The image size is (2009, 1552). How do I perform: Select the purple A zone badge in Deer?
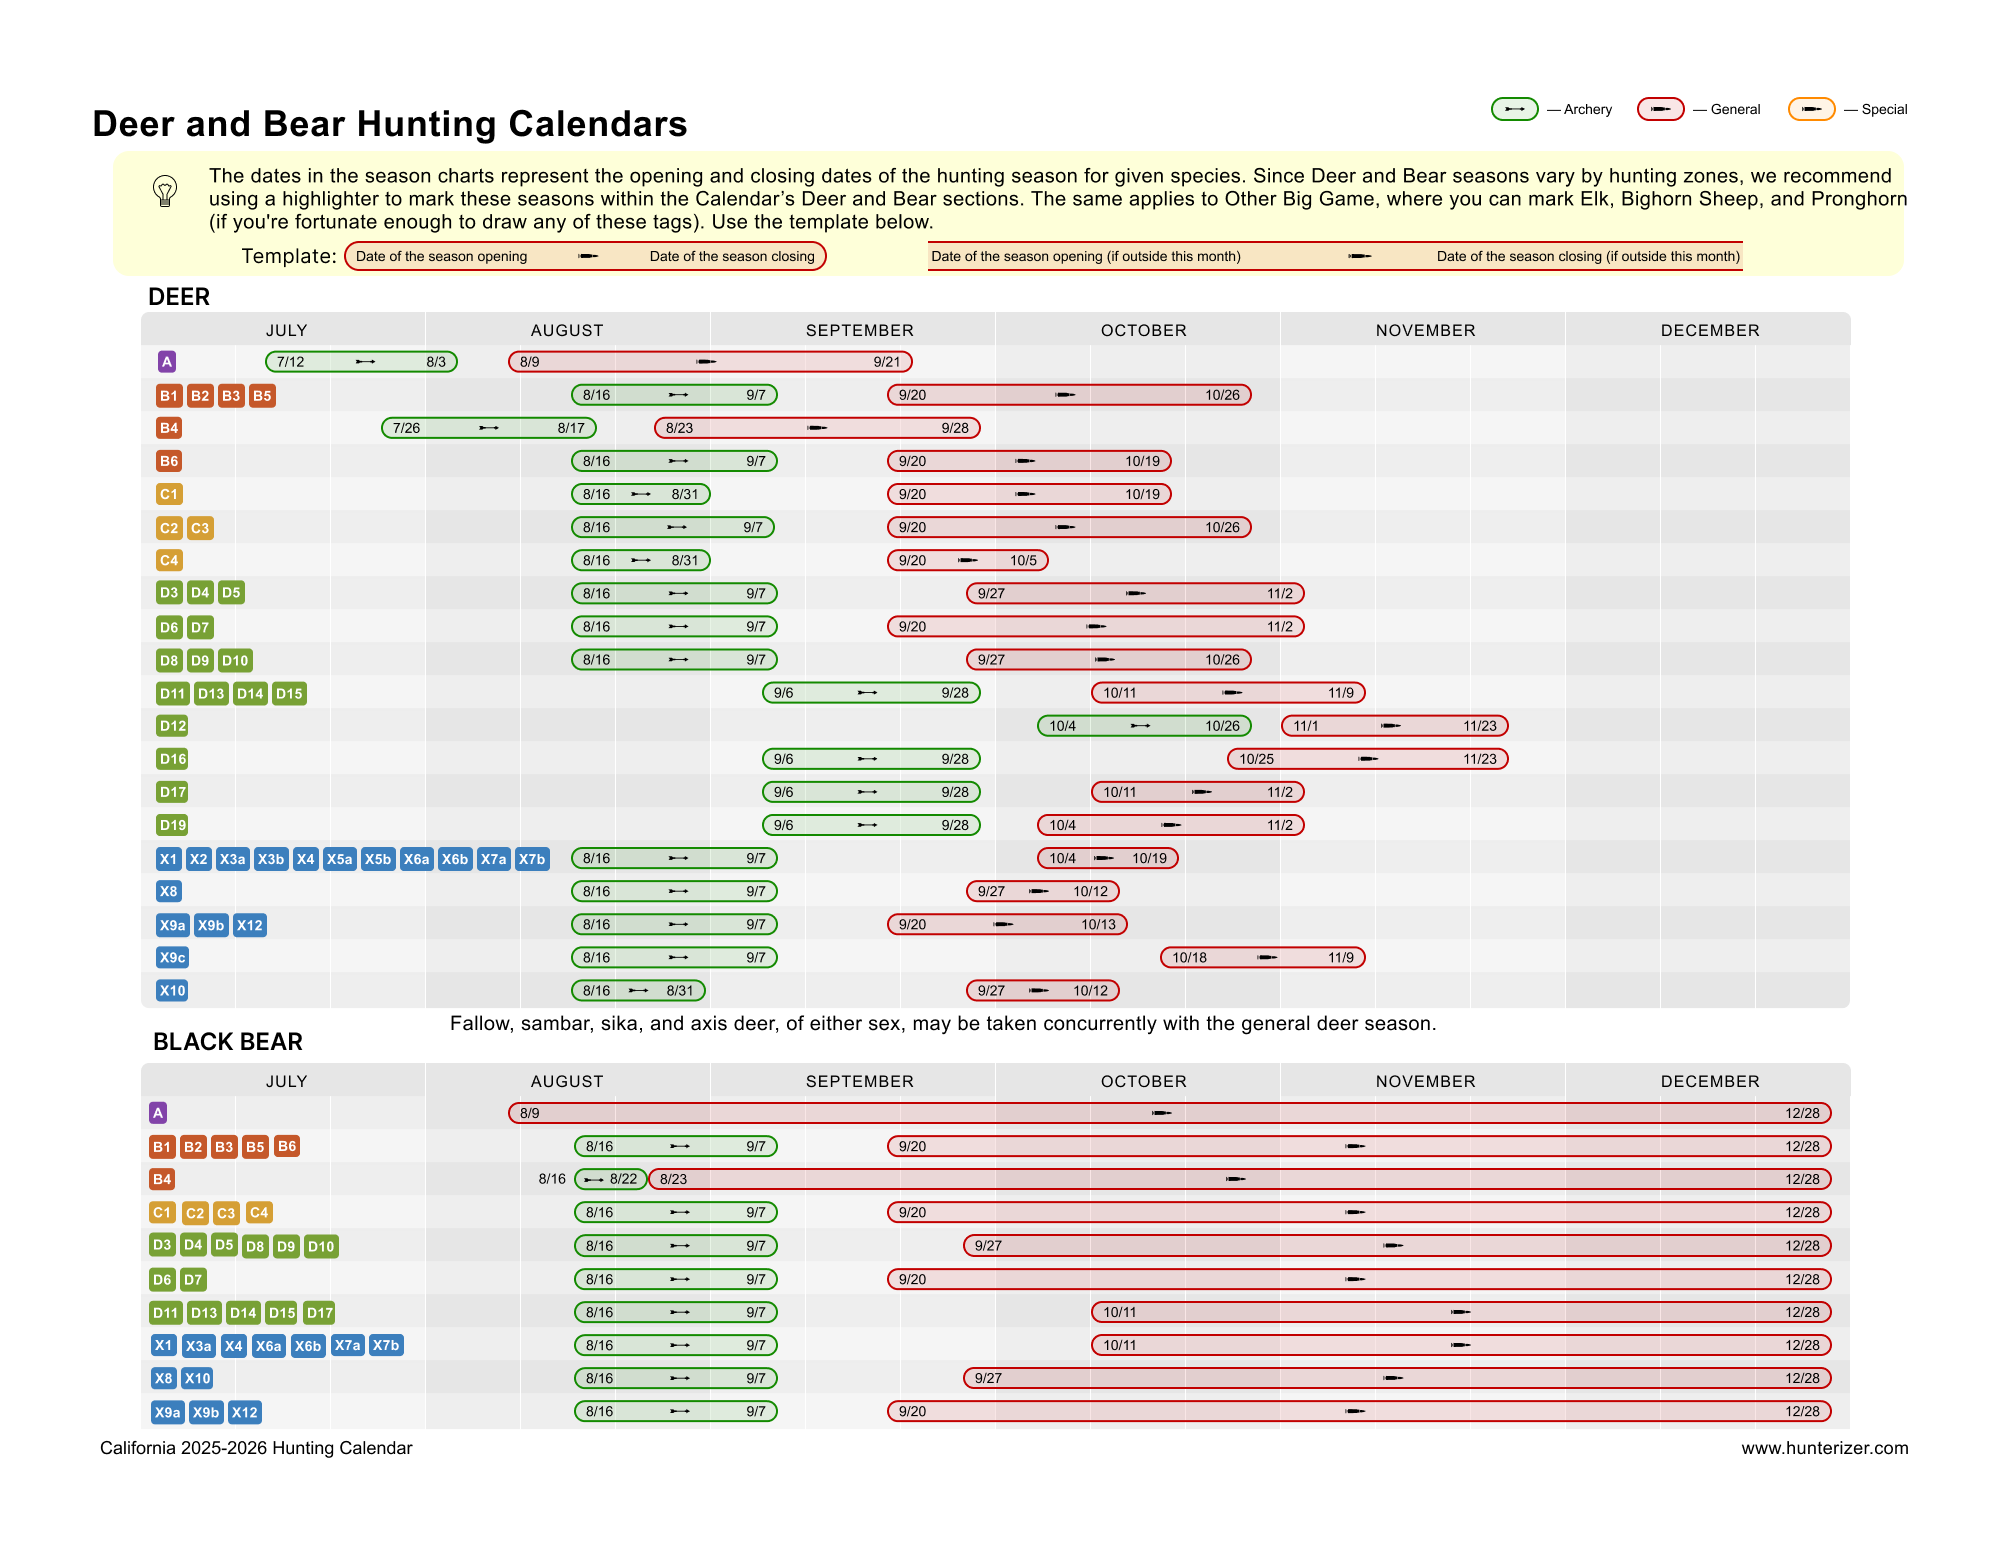point(167,362)
